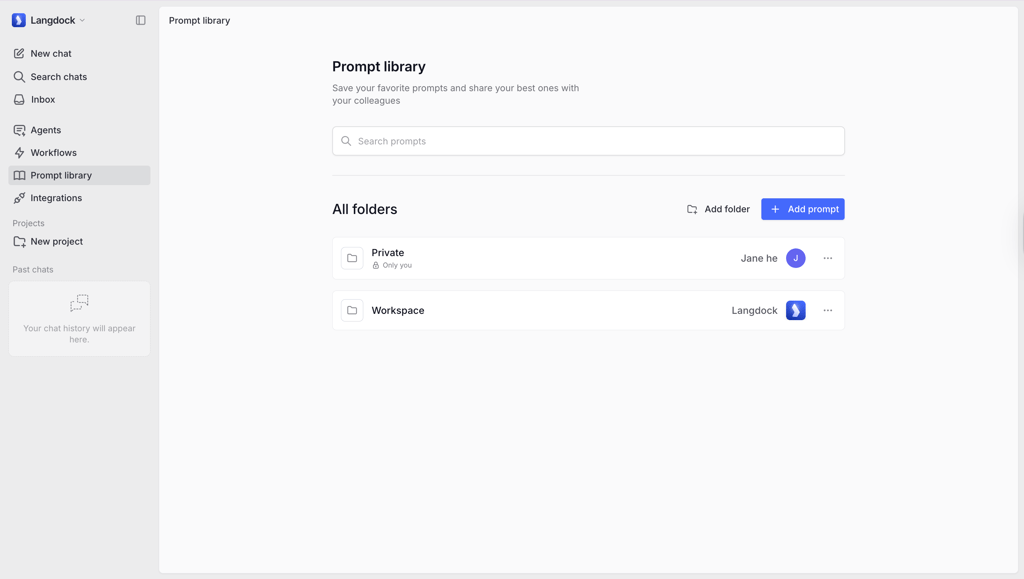The height and width of the screenshot is (579, 1024).
Task: Click the Prompt library book icon
Action: pos(19,175)
